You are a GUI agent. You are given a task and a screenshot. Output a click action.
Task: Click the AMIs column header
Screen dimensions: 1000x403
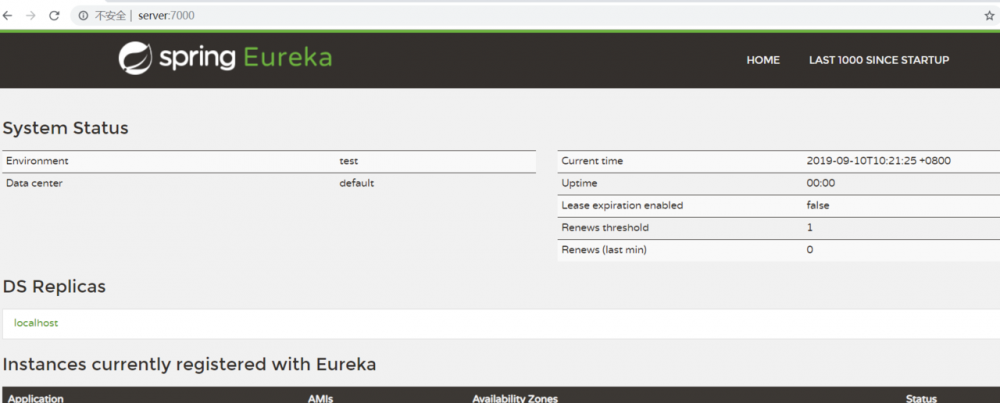click(320, 399)
